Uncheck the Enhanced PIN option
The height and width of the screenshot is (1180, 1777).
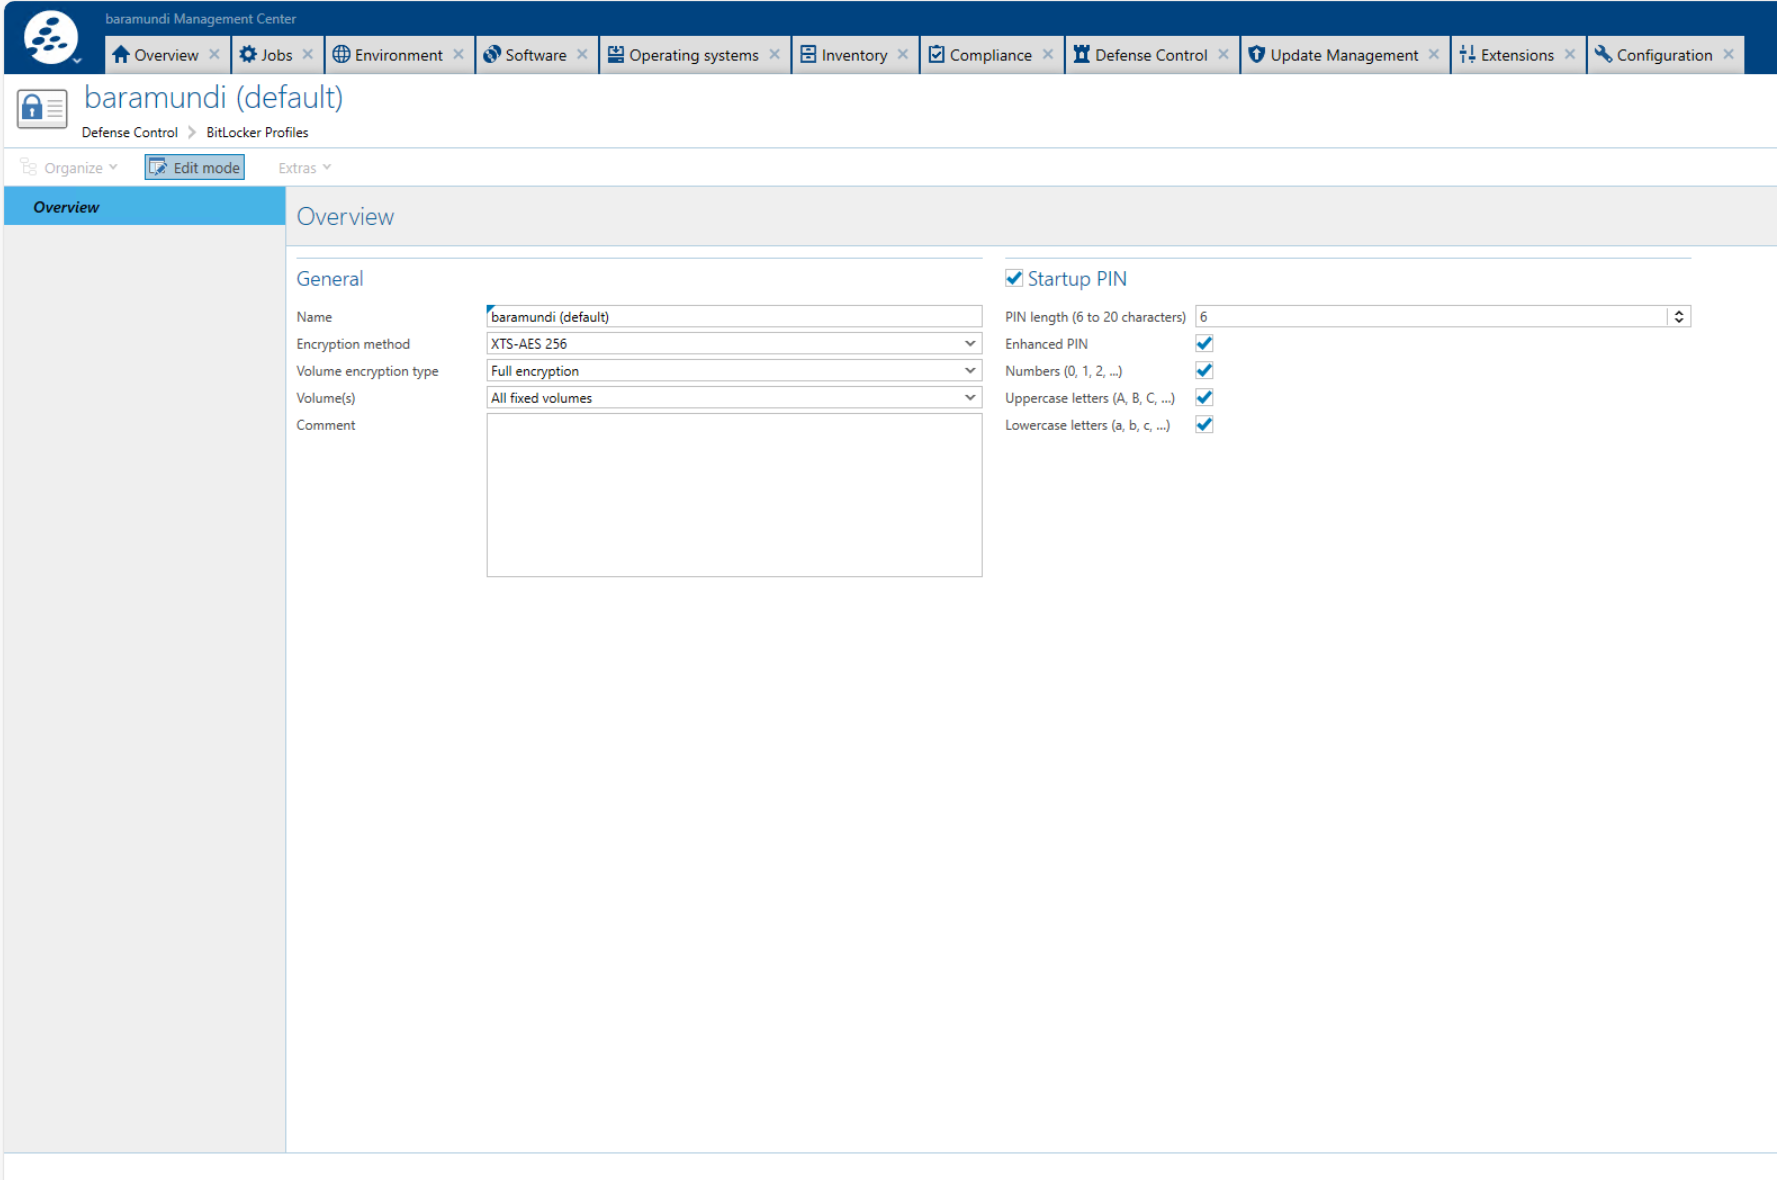pyautogui.click(x=1204, y=344)
